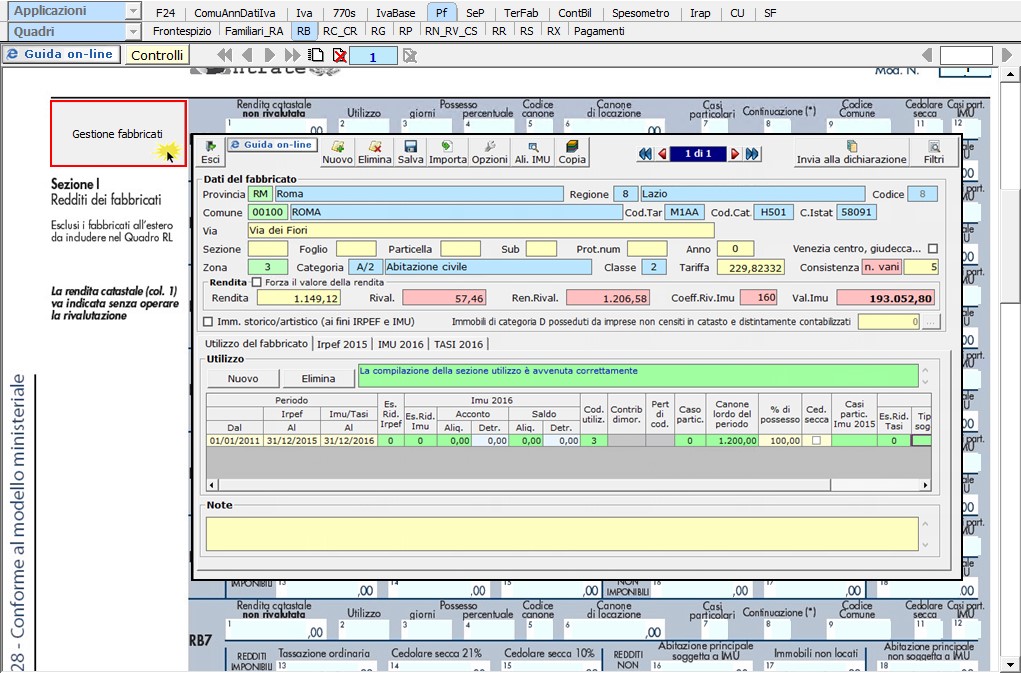Click the Via dei Fiori address field
This screenshot has height=673, width=1021.
[x=481, y=230]
